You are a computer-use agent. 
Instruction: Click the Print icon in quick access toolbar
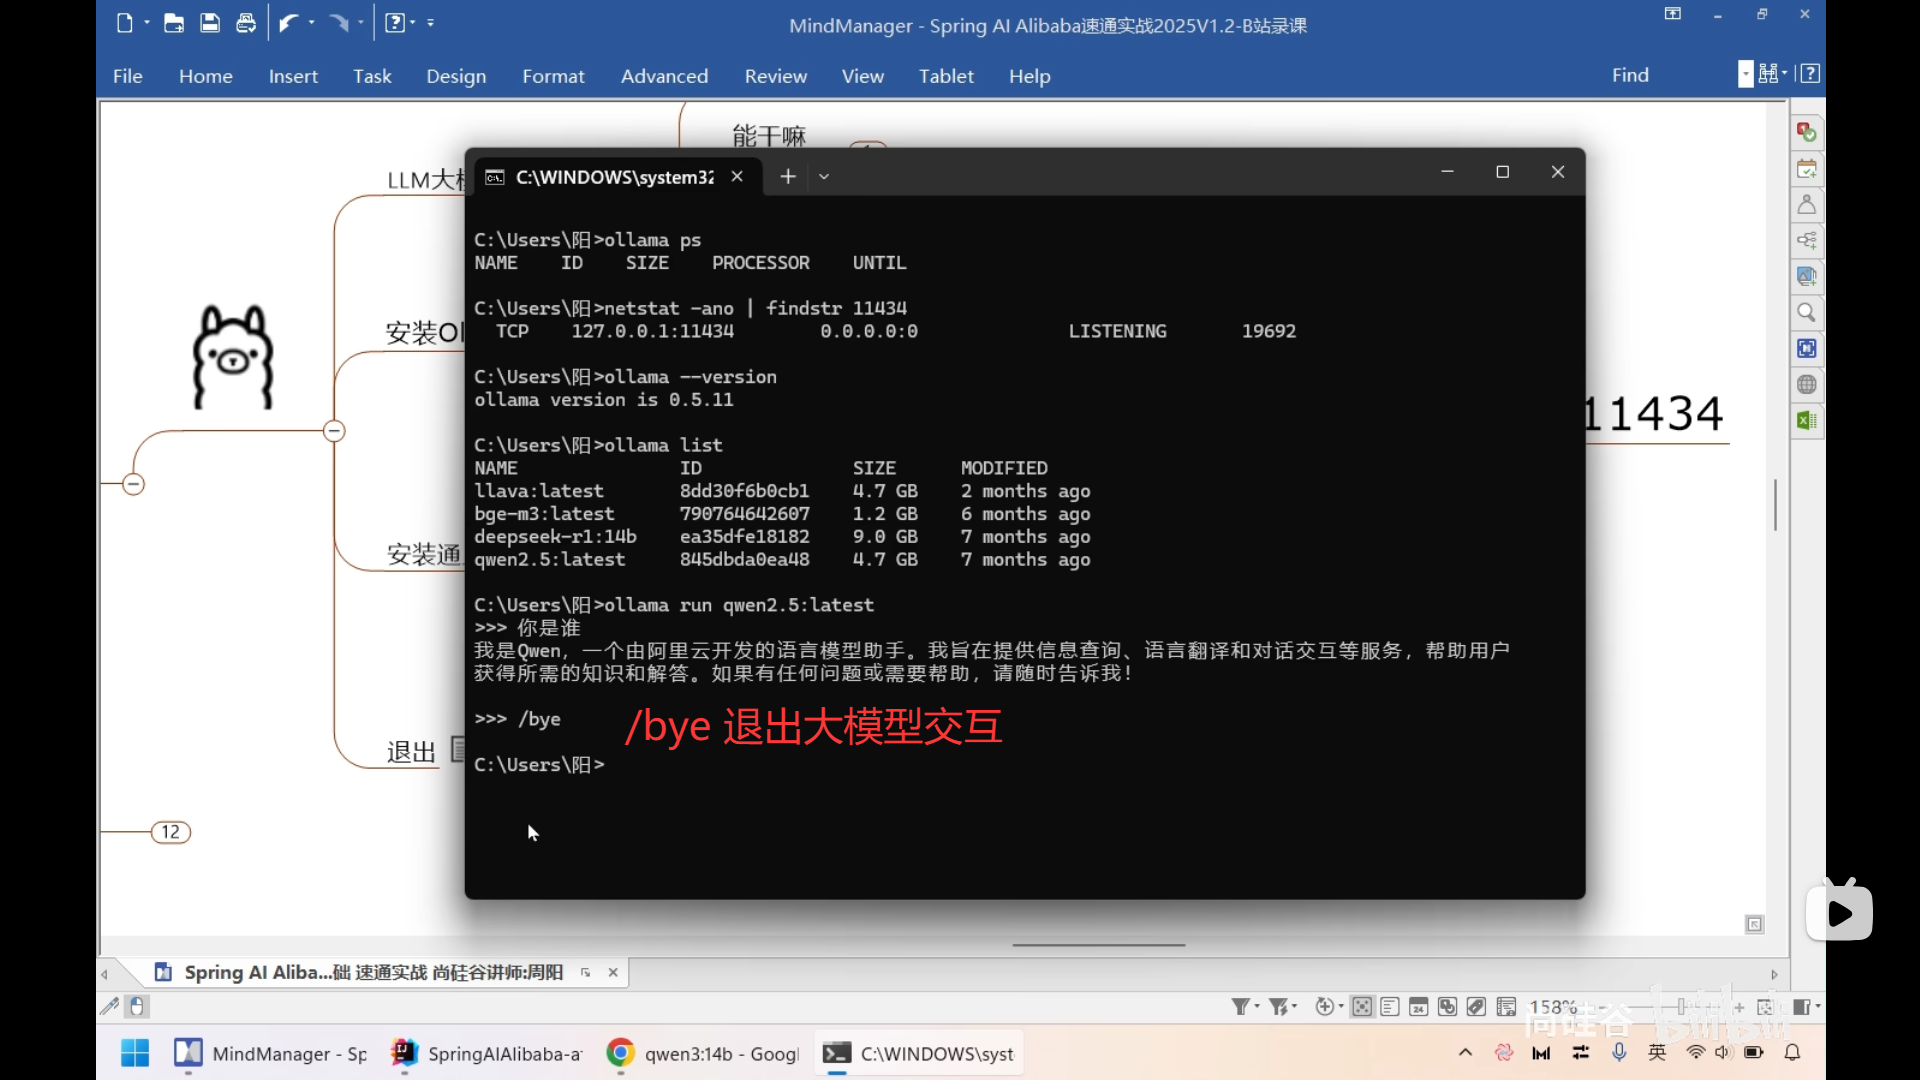(246, 23)
